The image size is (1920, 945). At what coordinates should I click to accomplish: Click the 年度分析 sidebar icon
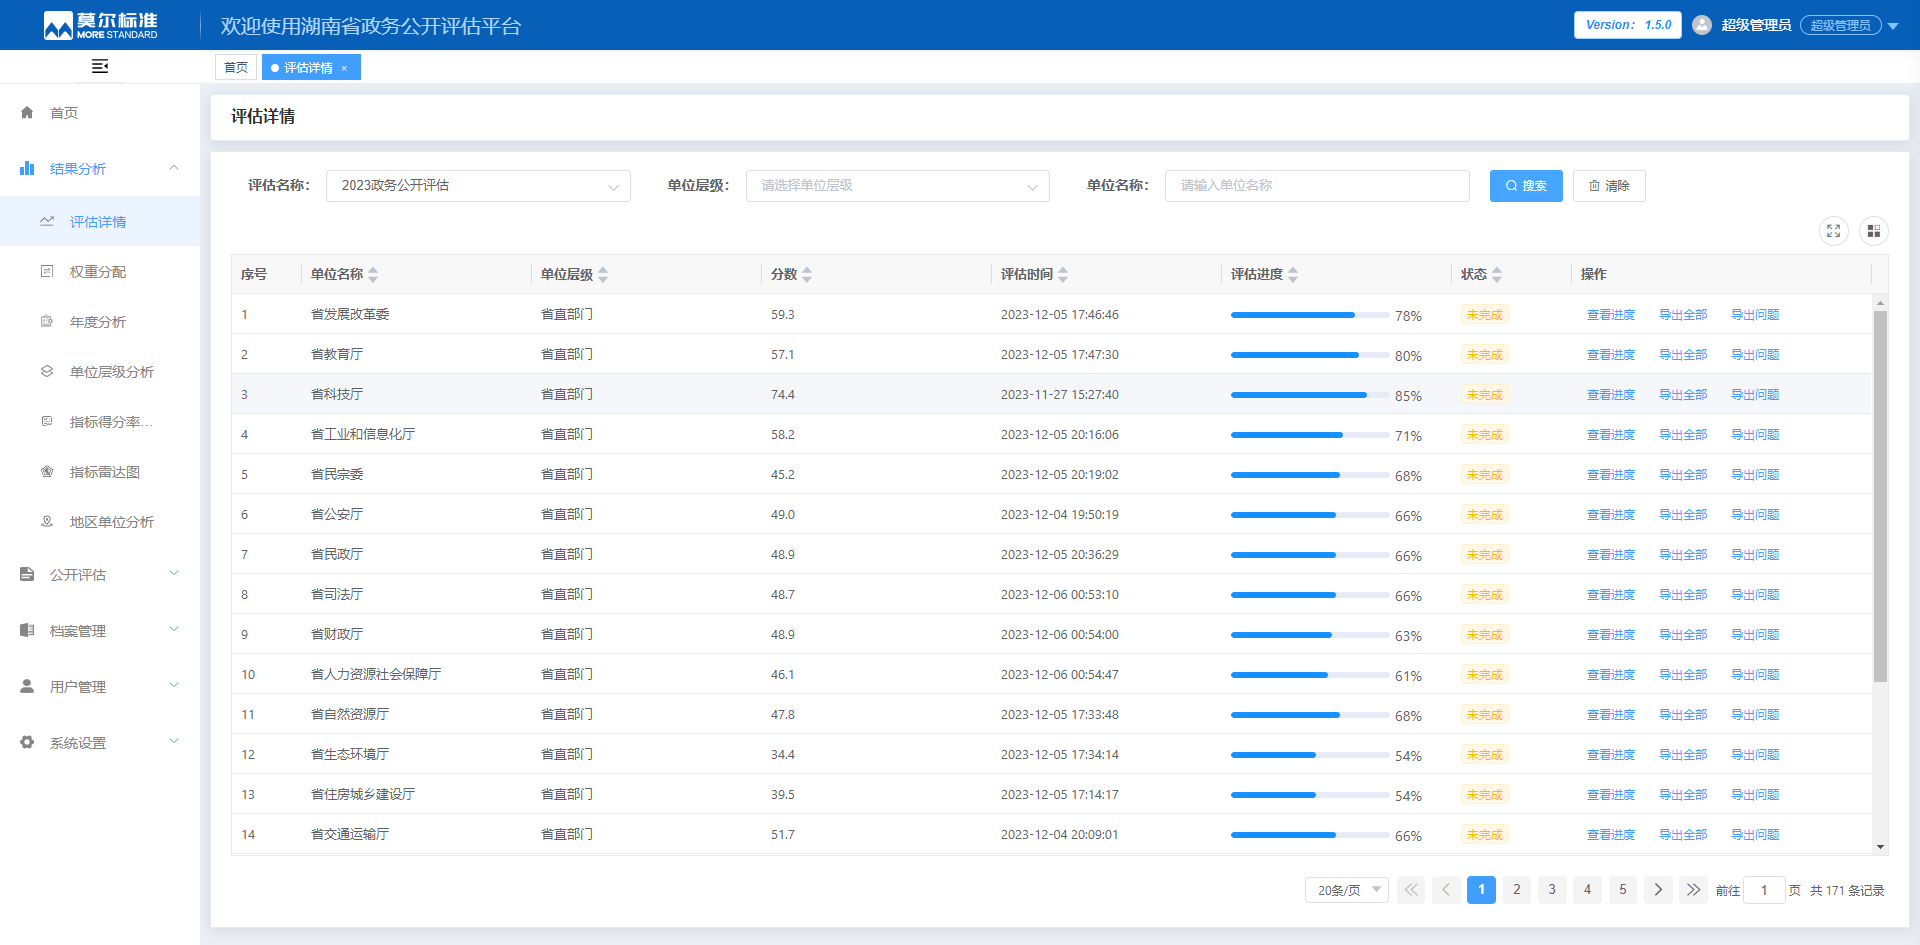[47, 322]
